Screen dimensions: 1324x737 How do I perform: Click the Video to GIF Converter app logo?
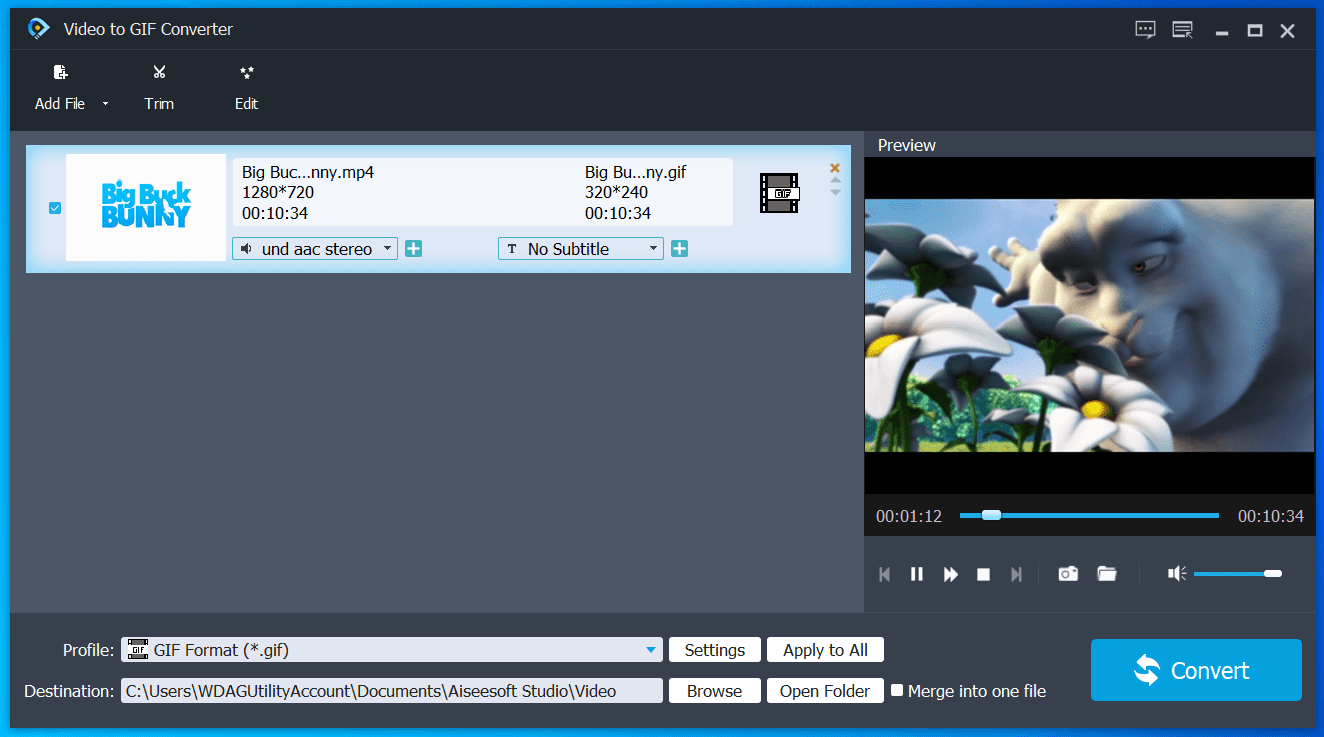click(x=38, y=28)
